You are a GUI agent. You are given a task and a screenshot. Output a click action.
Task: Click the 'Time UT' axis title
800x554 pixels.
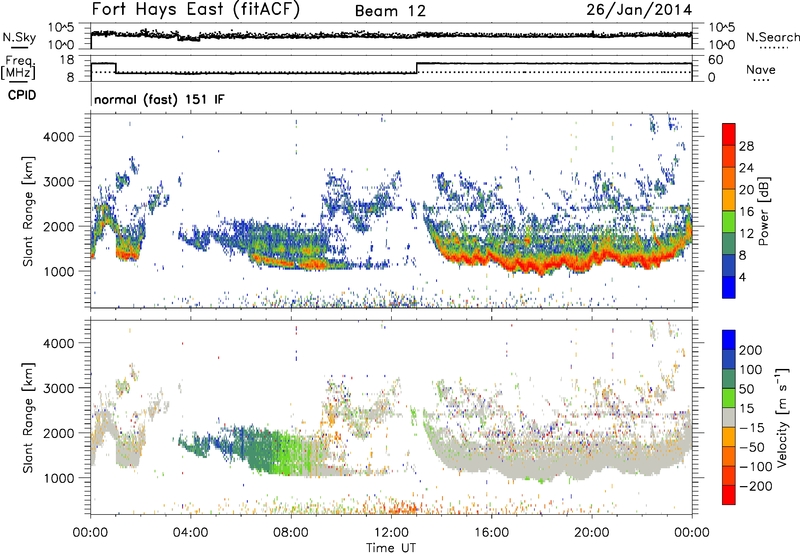click(x=391, y=547)
